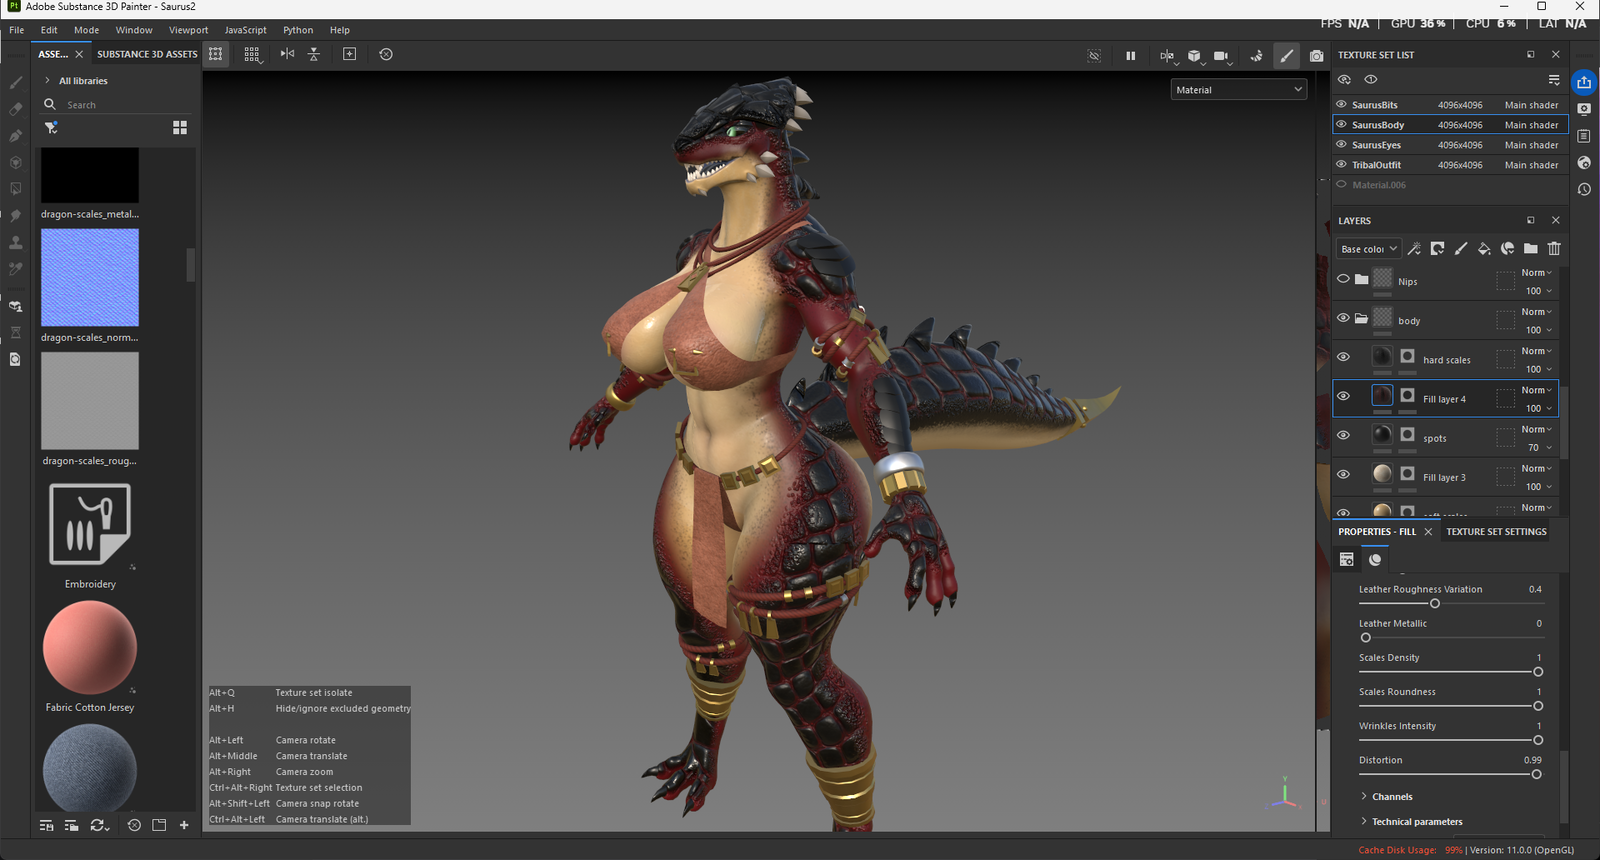Delete layer with the trash icon

coord(1554,249)
